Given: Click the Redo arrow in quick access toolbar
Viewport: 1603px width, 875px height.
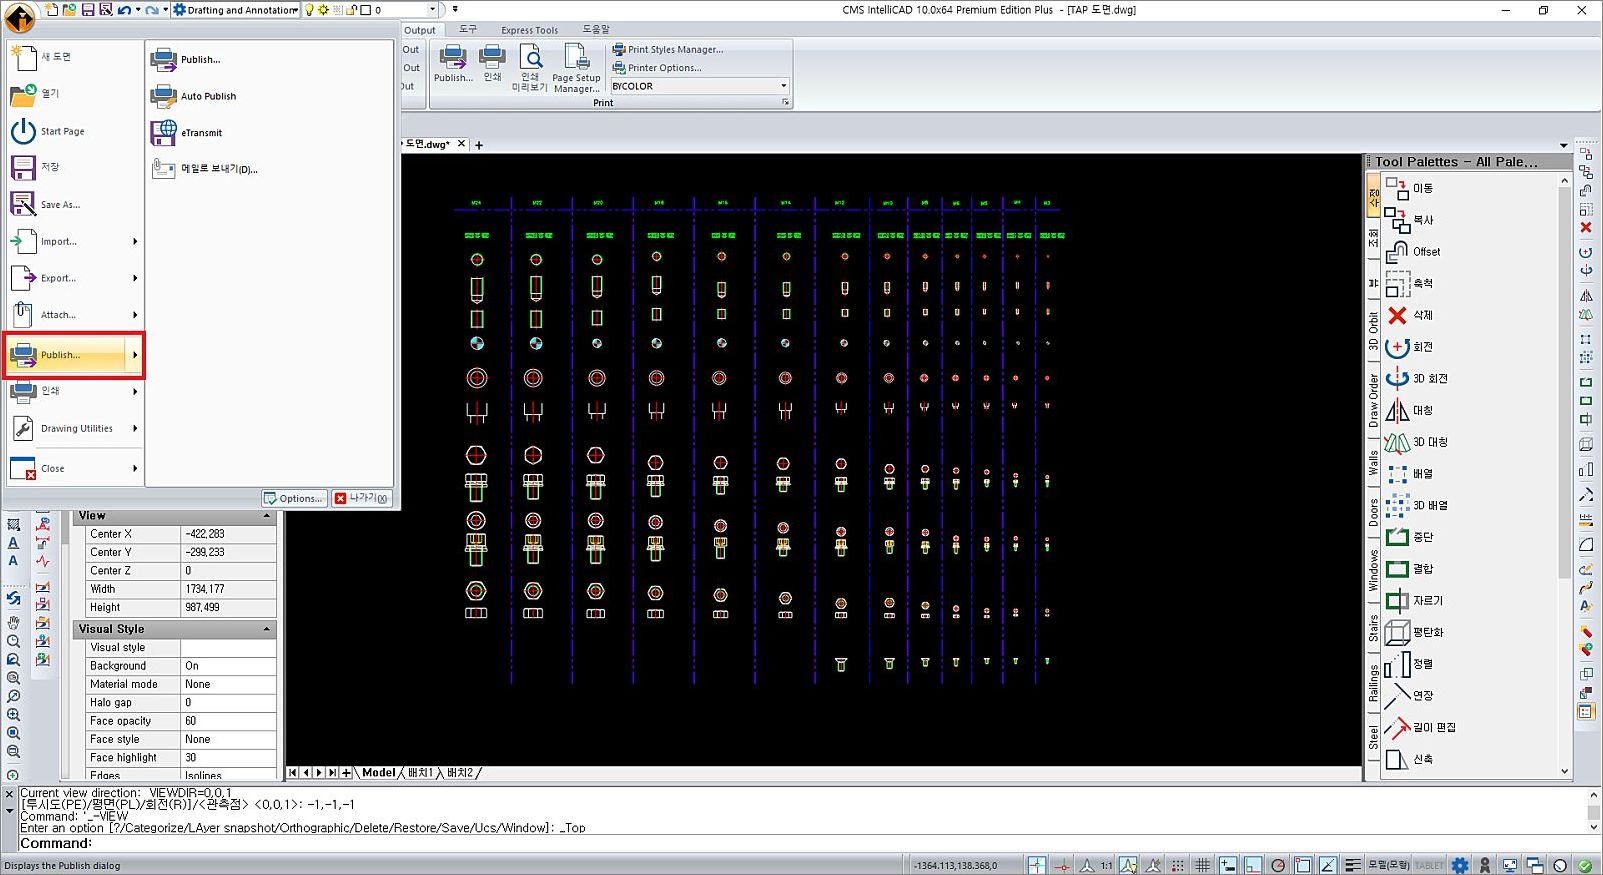Looking at the screenshot, I should [x=151, y=10].
